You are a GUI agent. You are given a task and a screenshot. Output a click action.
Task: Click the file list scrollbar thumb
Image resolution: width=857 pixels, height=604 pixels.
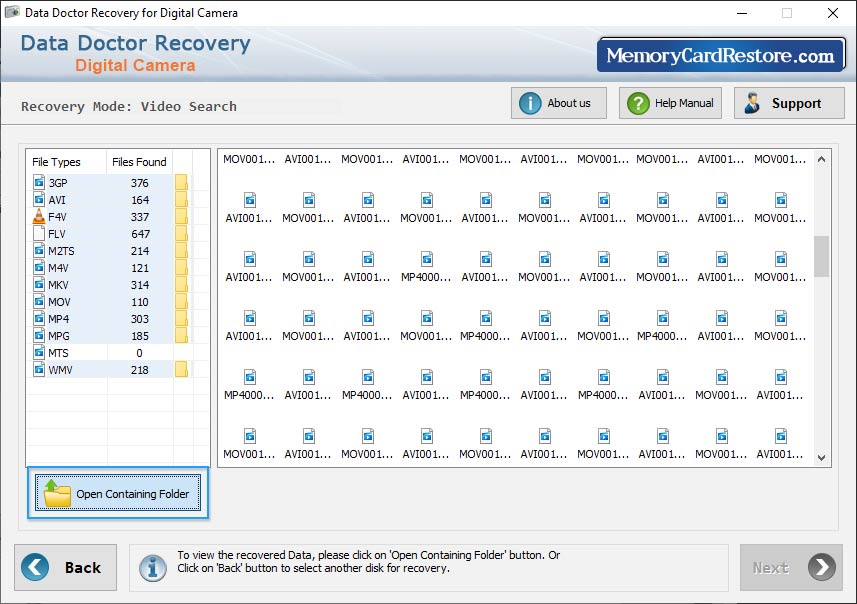(821, 256)
